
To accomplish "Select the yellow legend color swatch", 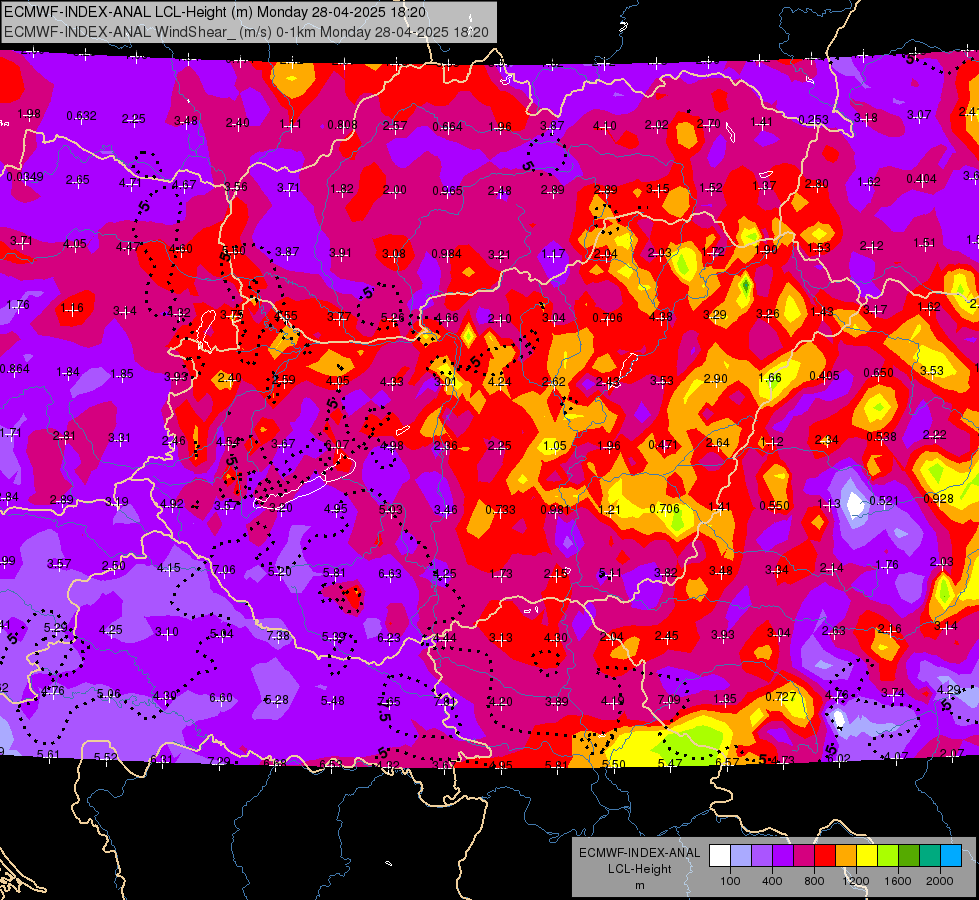I will click(867, 855).
